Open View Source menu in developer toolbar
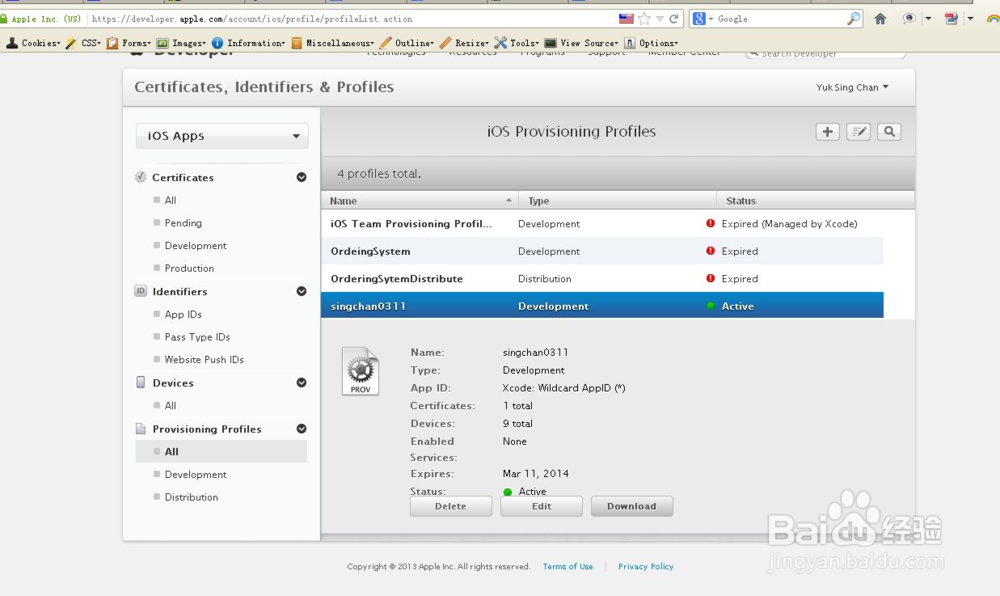This screenshot has height=596, width=1000. [x=581, y=43]
